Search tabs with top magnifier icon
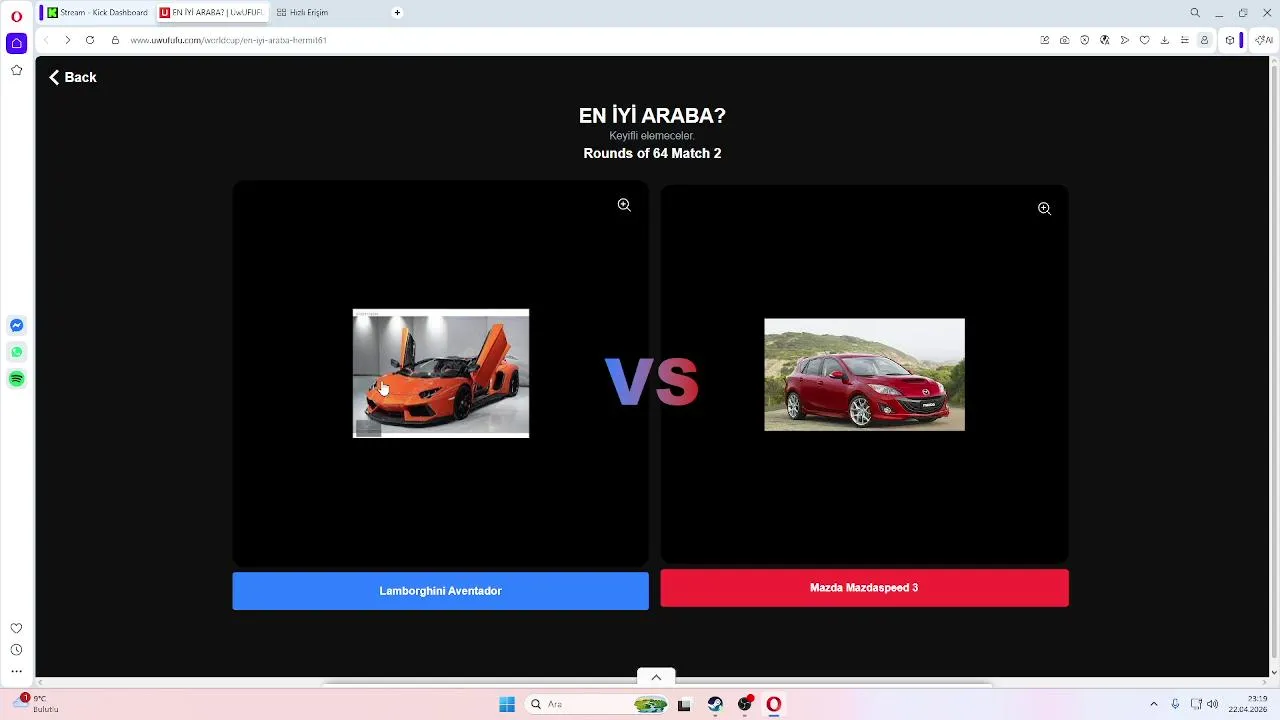 click(1195, 13)
